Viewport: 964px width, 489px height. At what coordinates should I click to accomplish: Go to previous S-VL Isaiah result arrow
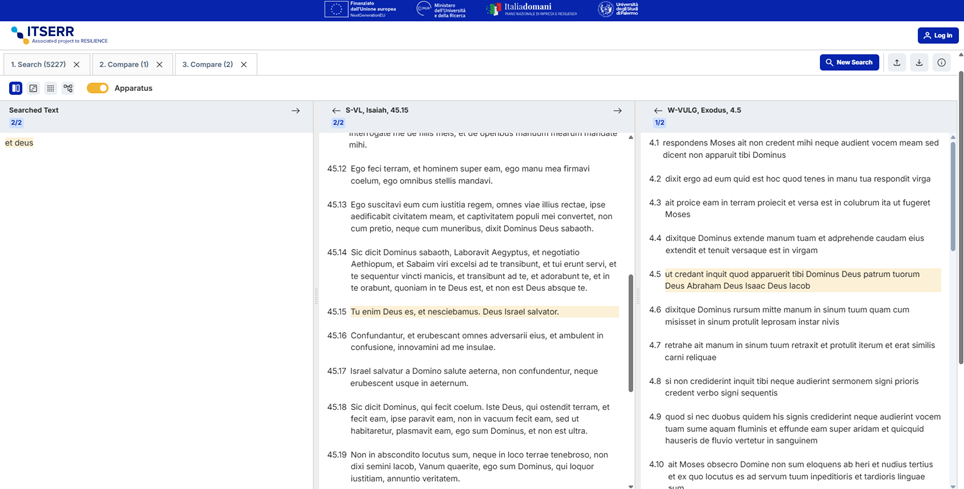coord(336,111)
